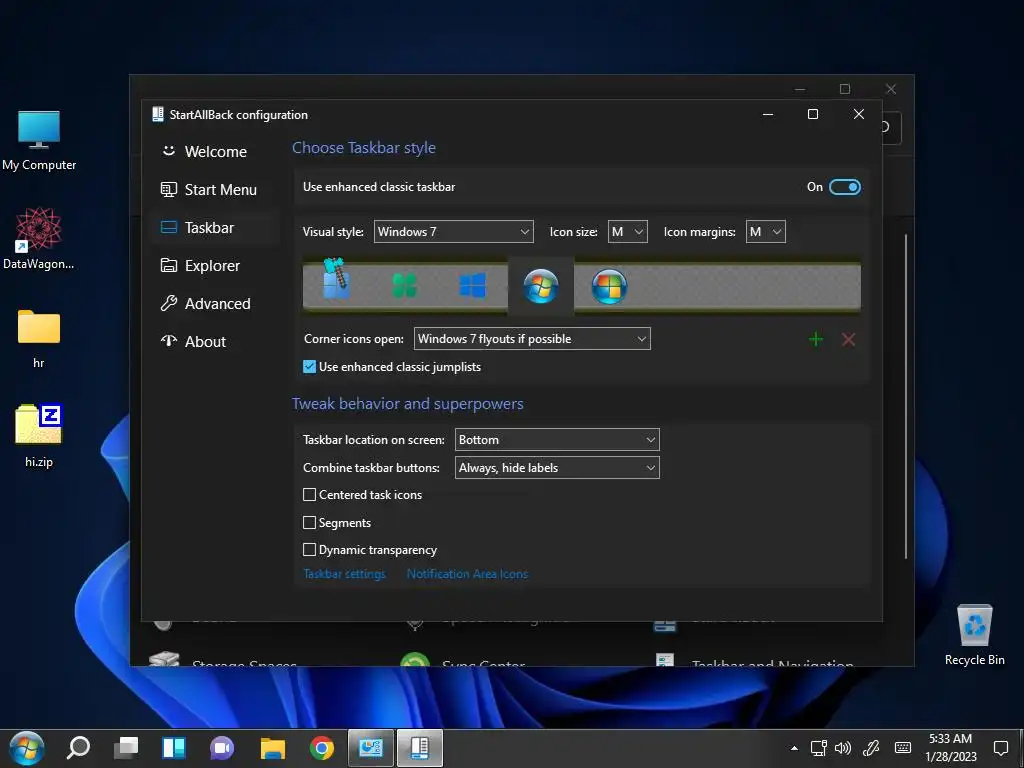The width and height of the screenshot is (1024, 768).
Task: Open the volume speaker tray icon
Action: 843,748
